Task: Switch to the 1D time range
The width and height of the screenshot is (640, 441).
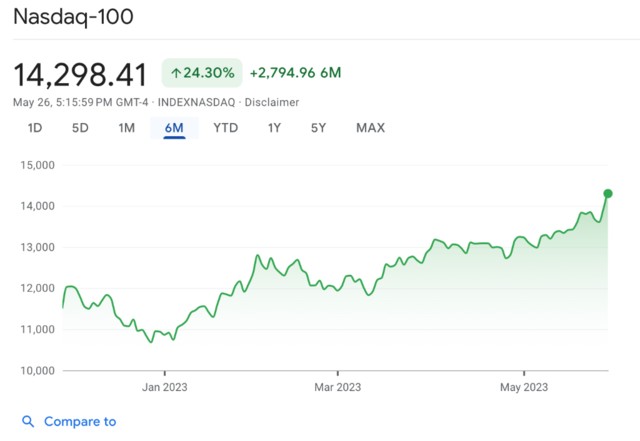Action: pos(35,128)
